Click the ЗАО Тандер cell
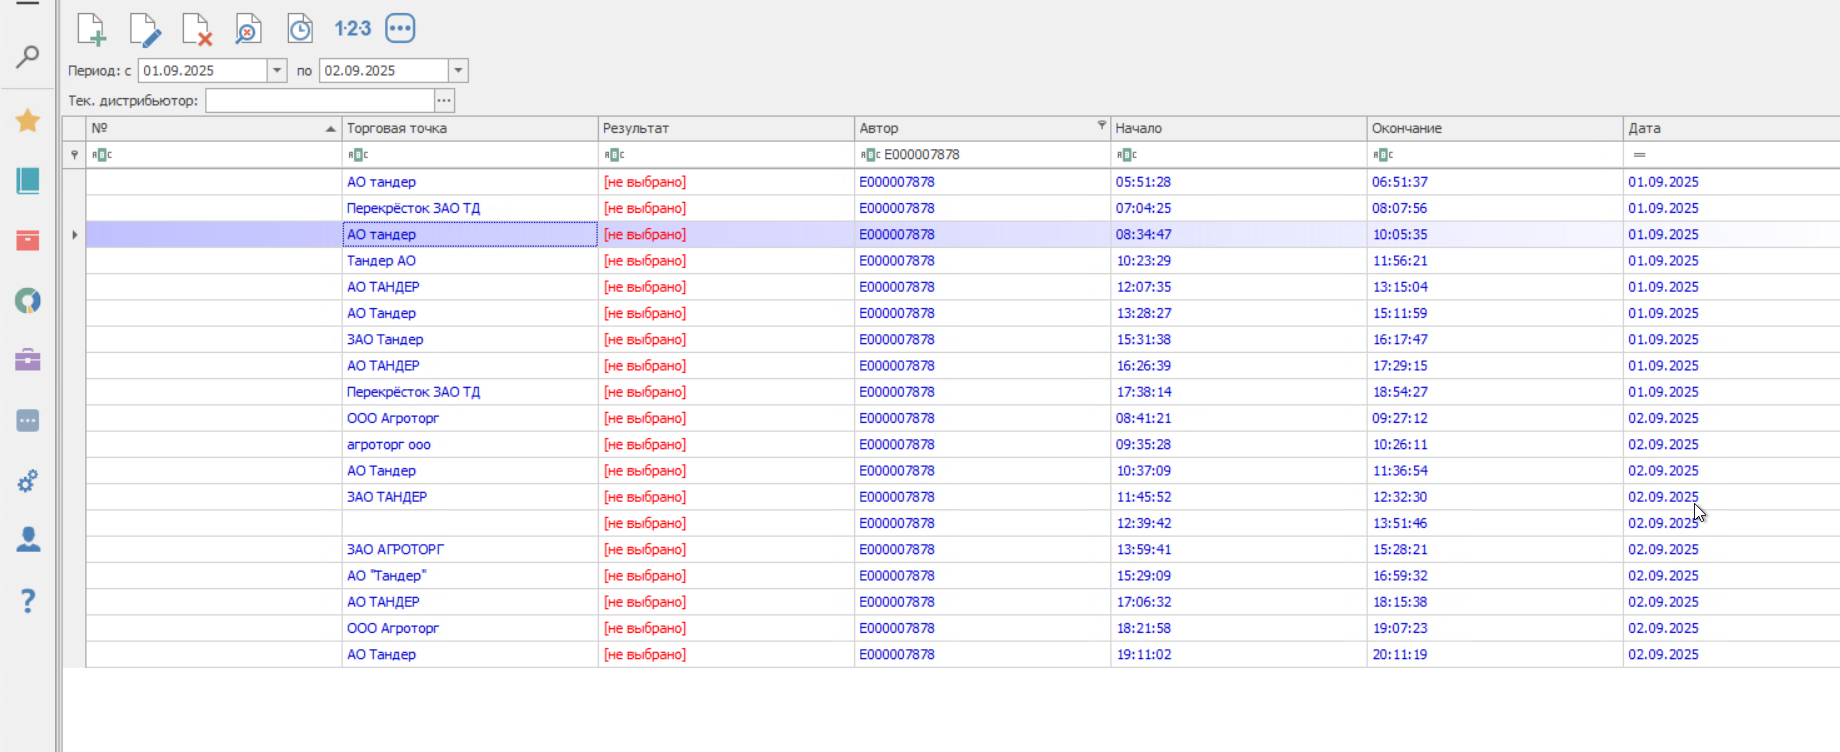 click(470, 340)
